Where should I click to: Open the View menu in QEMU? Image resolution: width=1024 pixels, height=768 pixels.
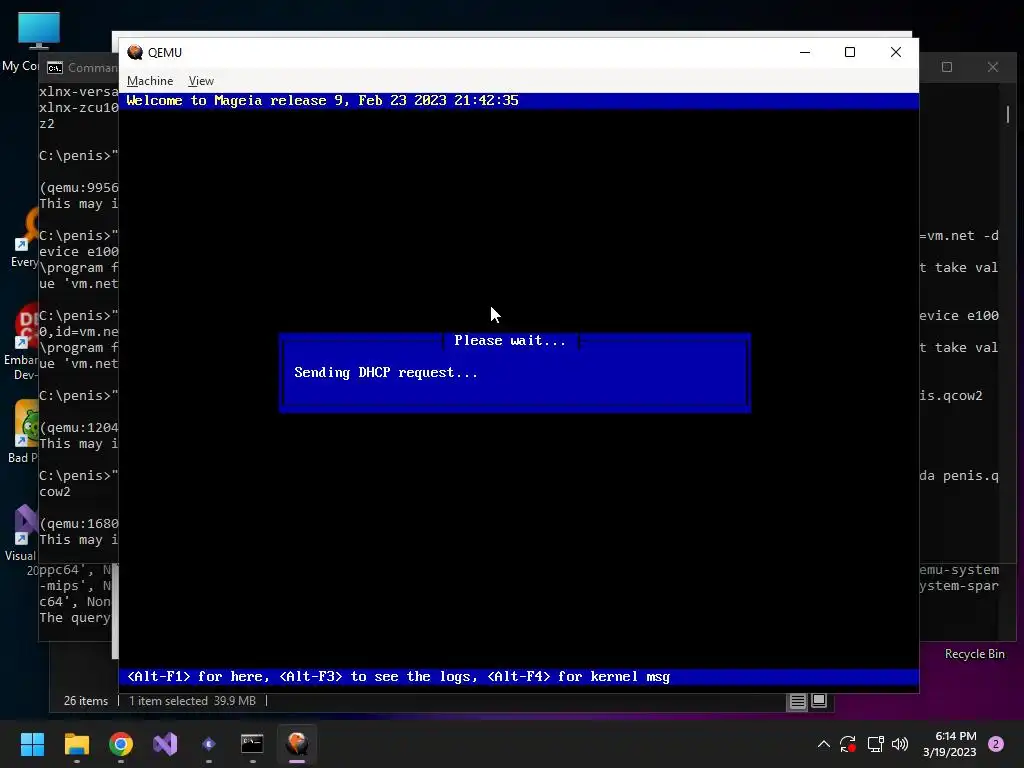coord(200,81)
